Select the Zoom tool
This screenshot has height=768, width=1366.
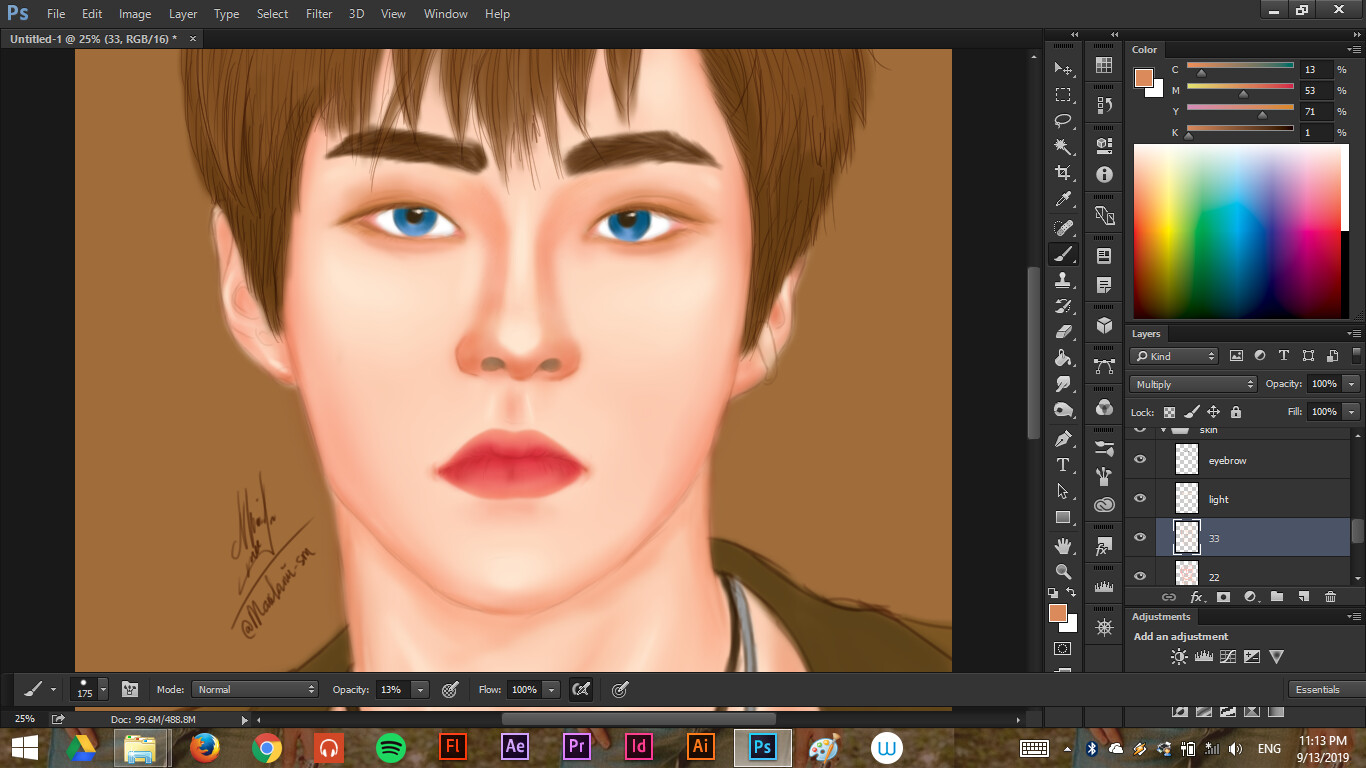click(1063, 572)
